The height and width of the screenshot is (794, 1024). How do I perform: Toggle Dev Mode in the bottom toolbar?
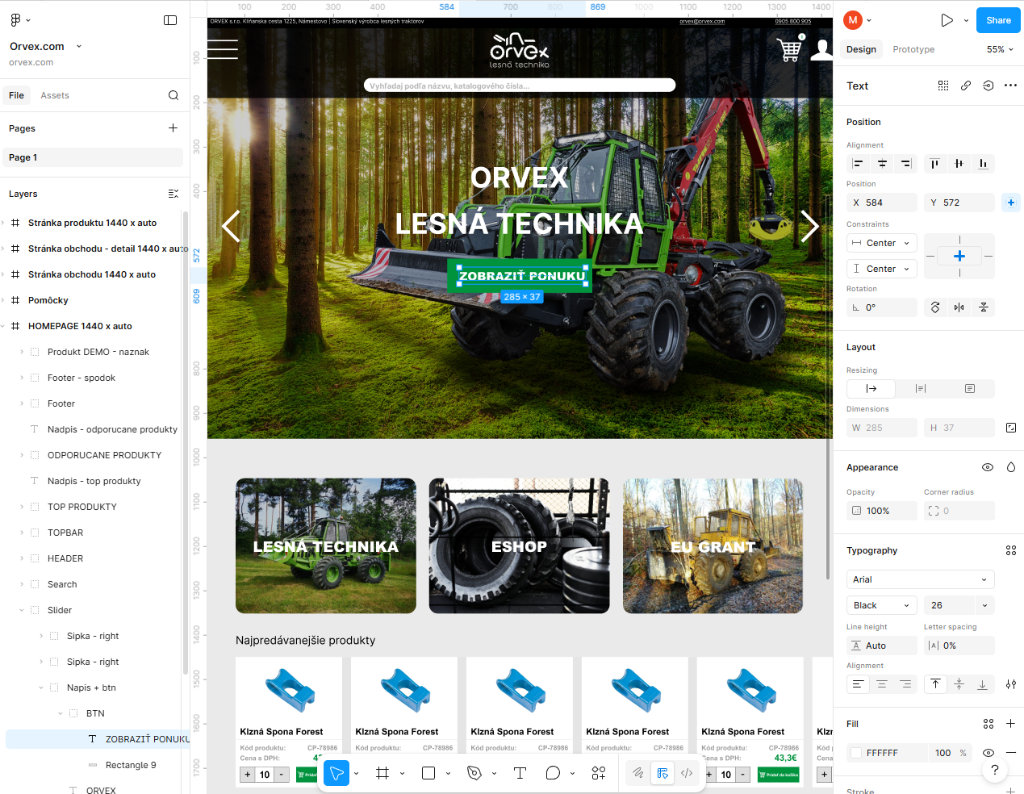[x=686, y=773]
